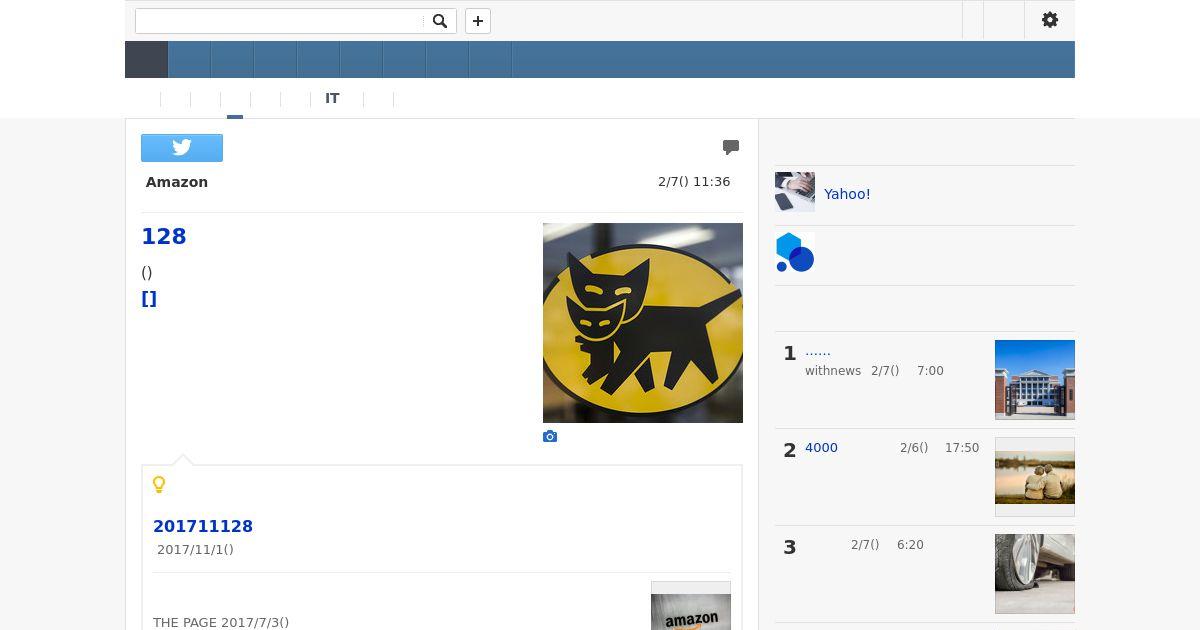Image resolution: width=1200 pixels, height=630 pixels.
Task: Open ranking item 1 link "......"
Action: 818,351
